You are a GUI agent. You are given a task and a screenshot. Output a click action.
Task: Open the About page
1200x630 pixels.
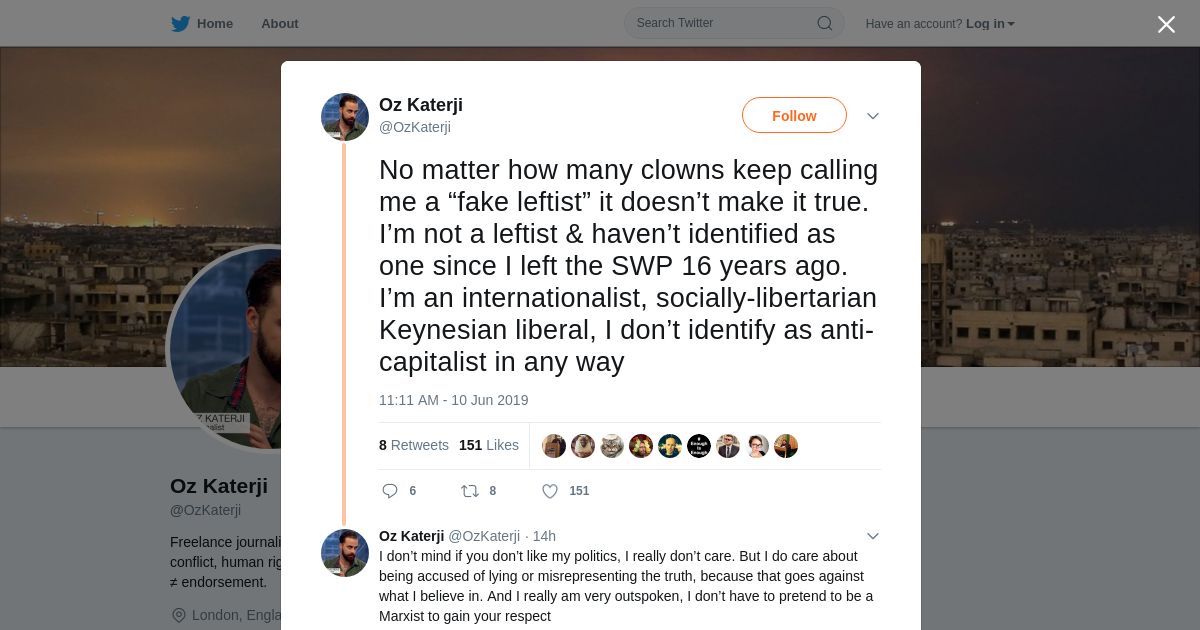pos(280,24)
